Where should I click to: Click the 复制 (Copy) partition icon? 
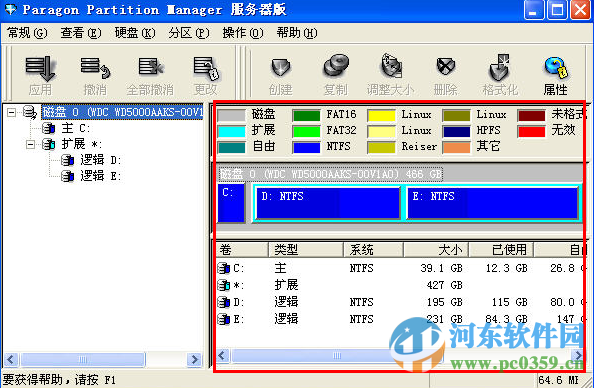click(x=336, y=66)
